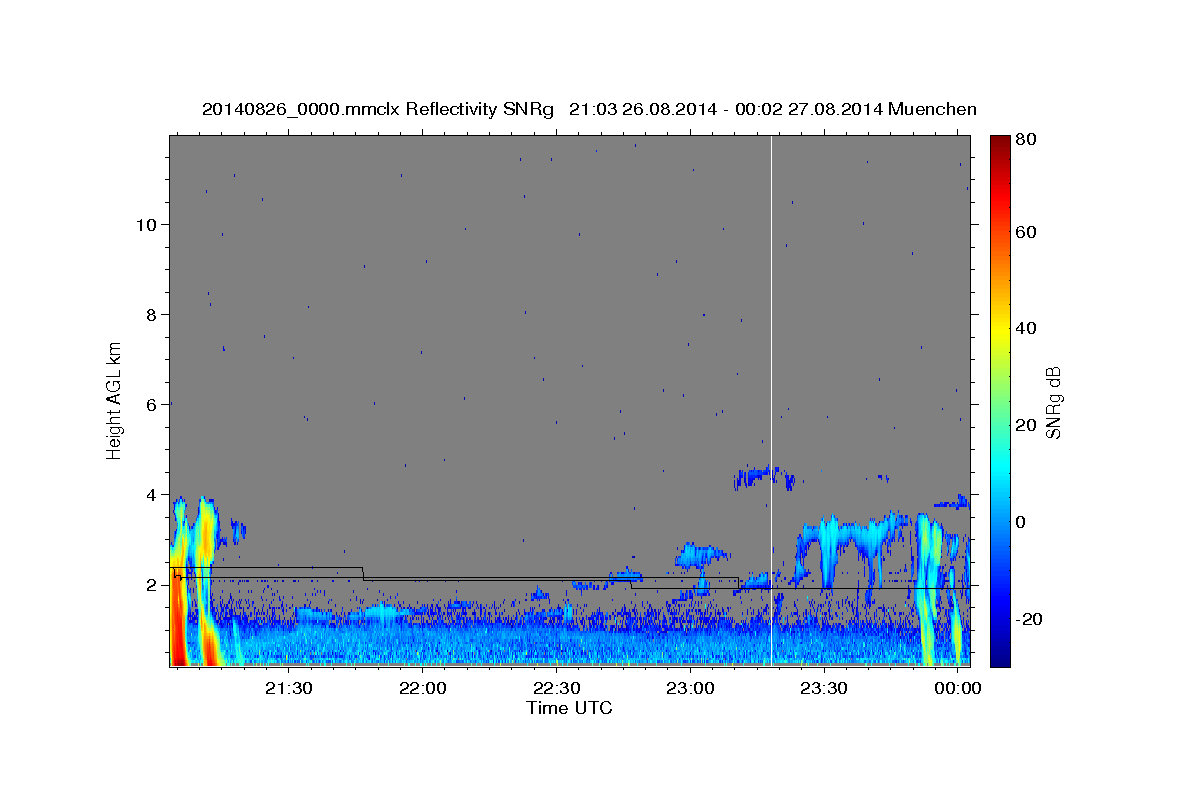Click the white vertical line near 23:18
The image size is (1200, 800).
pos(771,400)
